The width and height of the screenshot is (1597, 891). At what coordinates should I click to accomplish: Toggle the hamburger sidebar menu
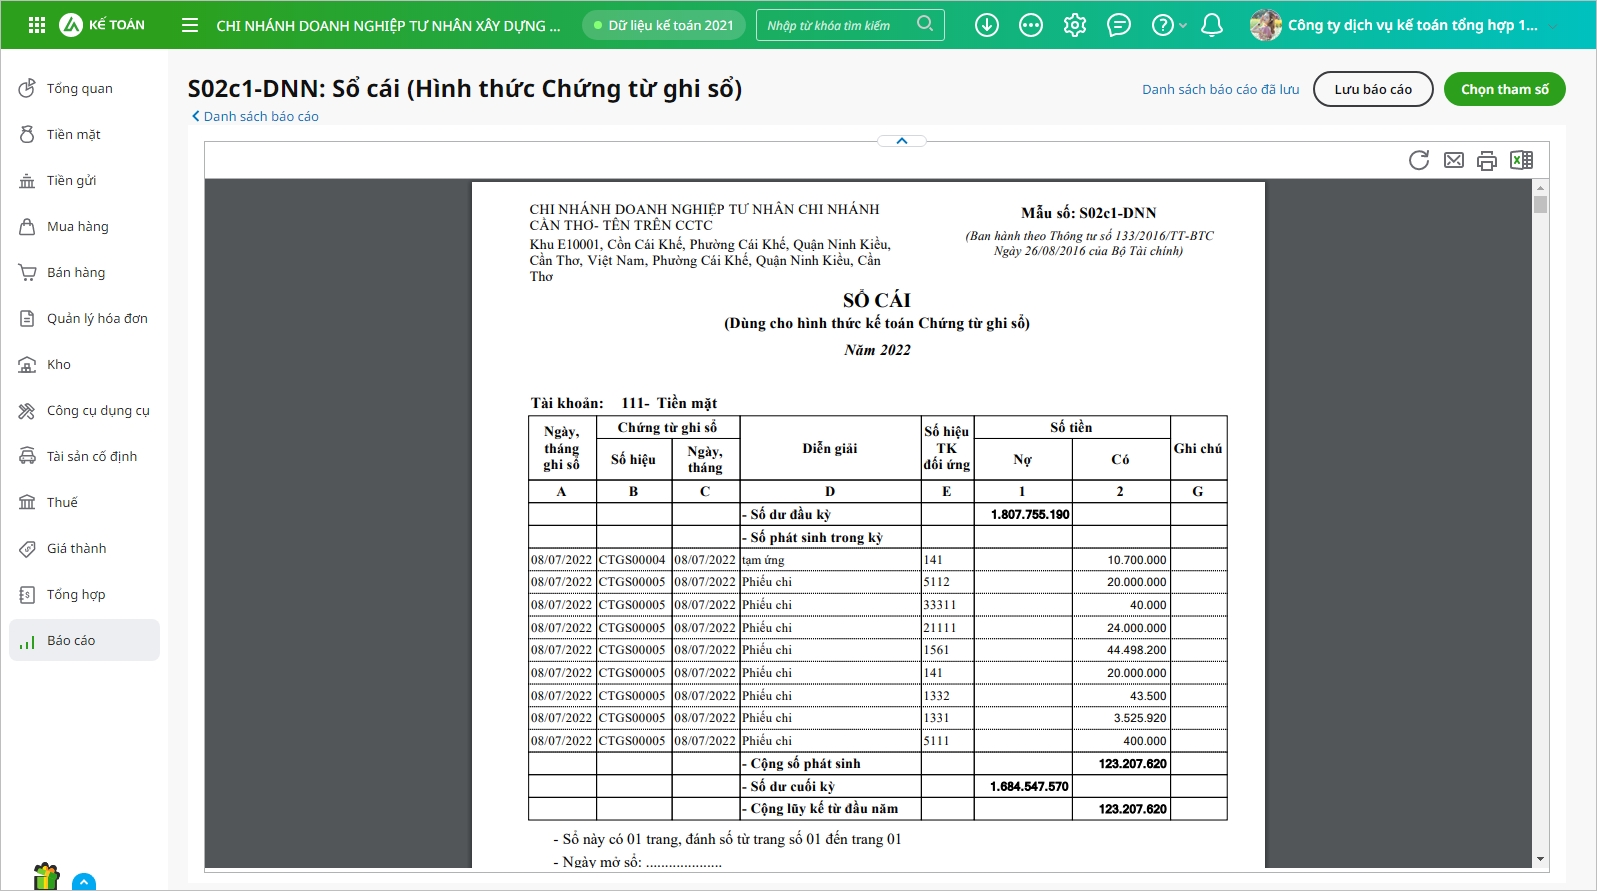click(190, 25)
